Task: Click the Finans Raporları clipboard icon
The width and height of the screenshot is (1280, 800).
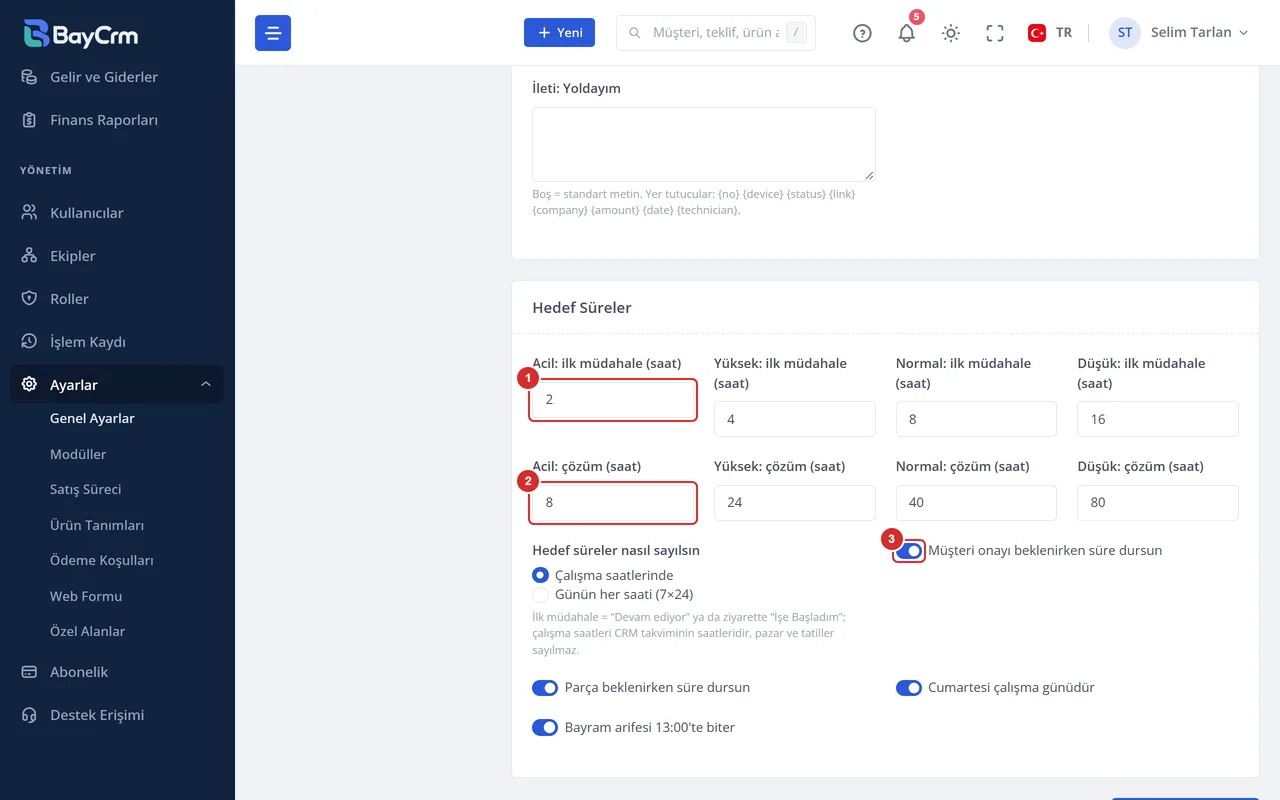Action: click(29, 120)
